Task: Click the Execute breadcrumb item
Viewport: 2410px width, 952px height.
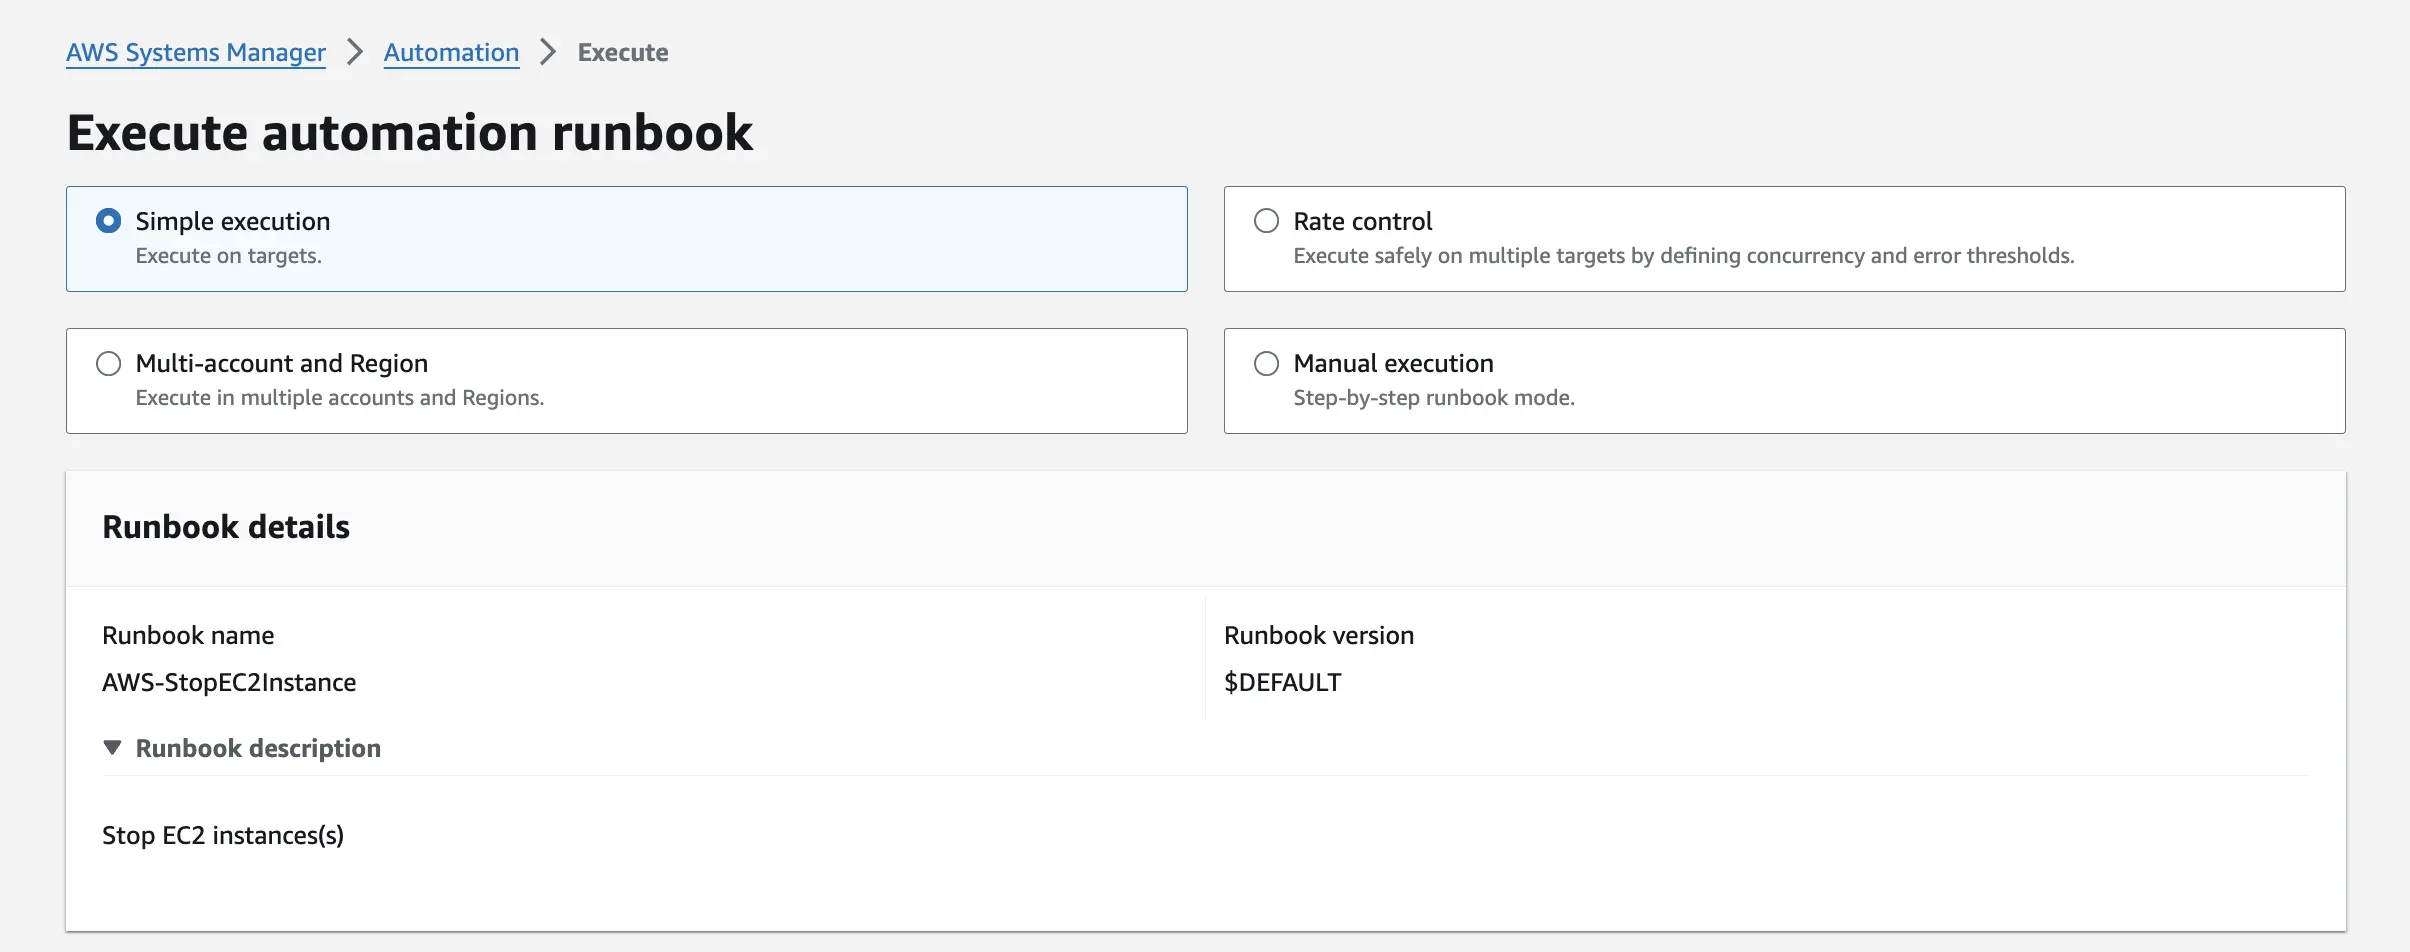Action: (x=622, y=51)
